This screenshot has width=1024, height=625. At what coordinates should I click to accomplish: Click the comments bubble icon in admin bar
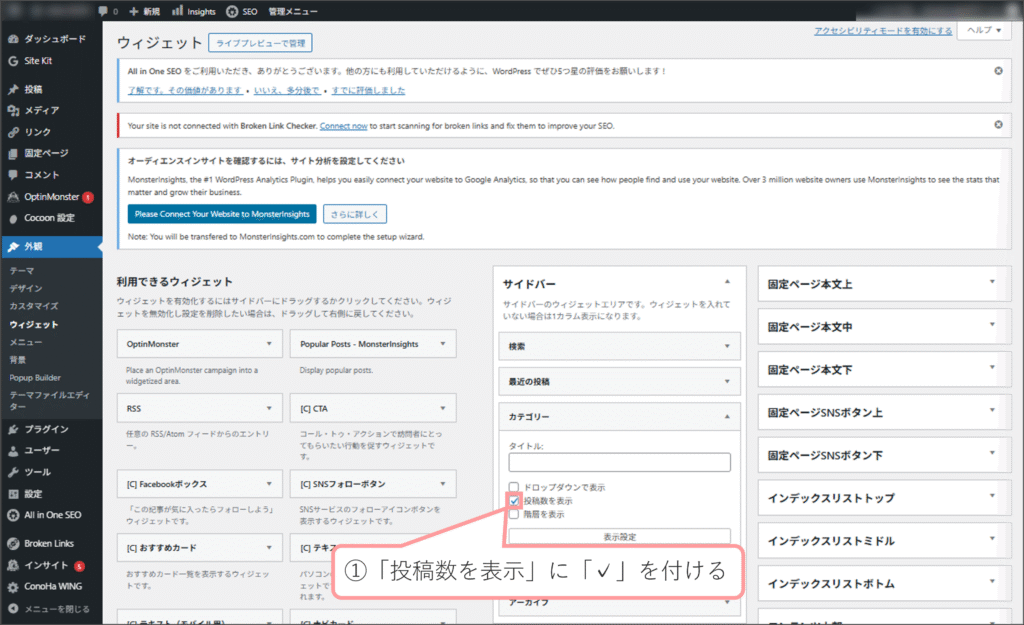(x=104, y=11)
